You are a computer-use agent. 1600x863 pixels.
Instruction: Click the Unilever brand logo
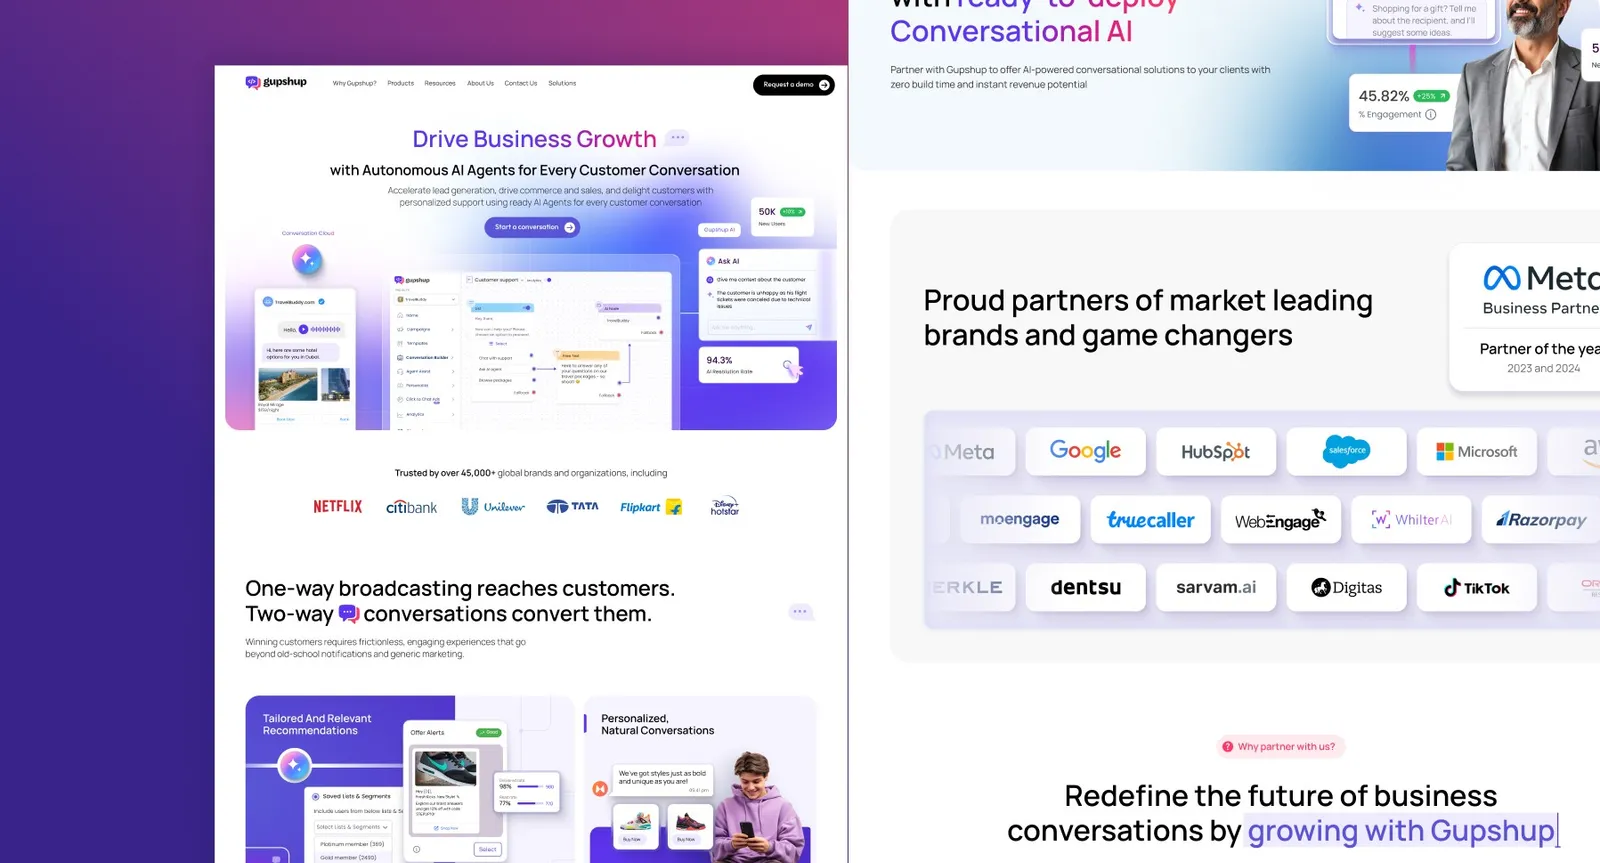493,507
